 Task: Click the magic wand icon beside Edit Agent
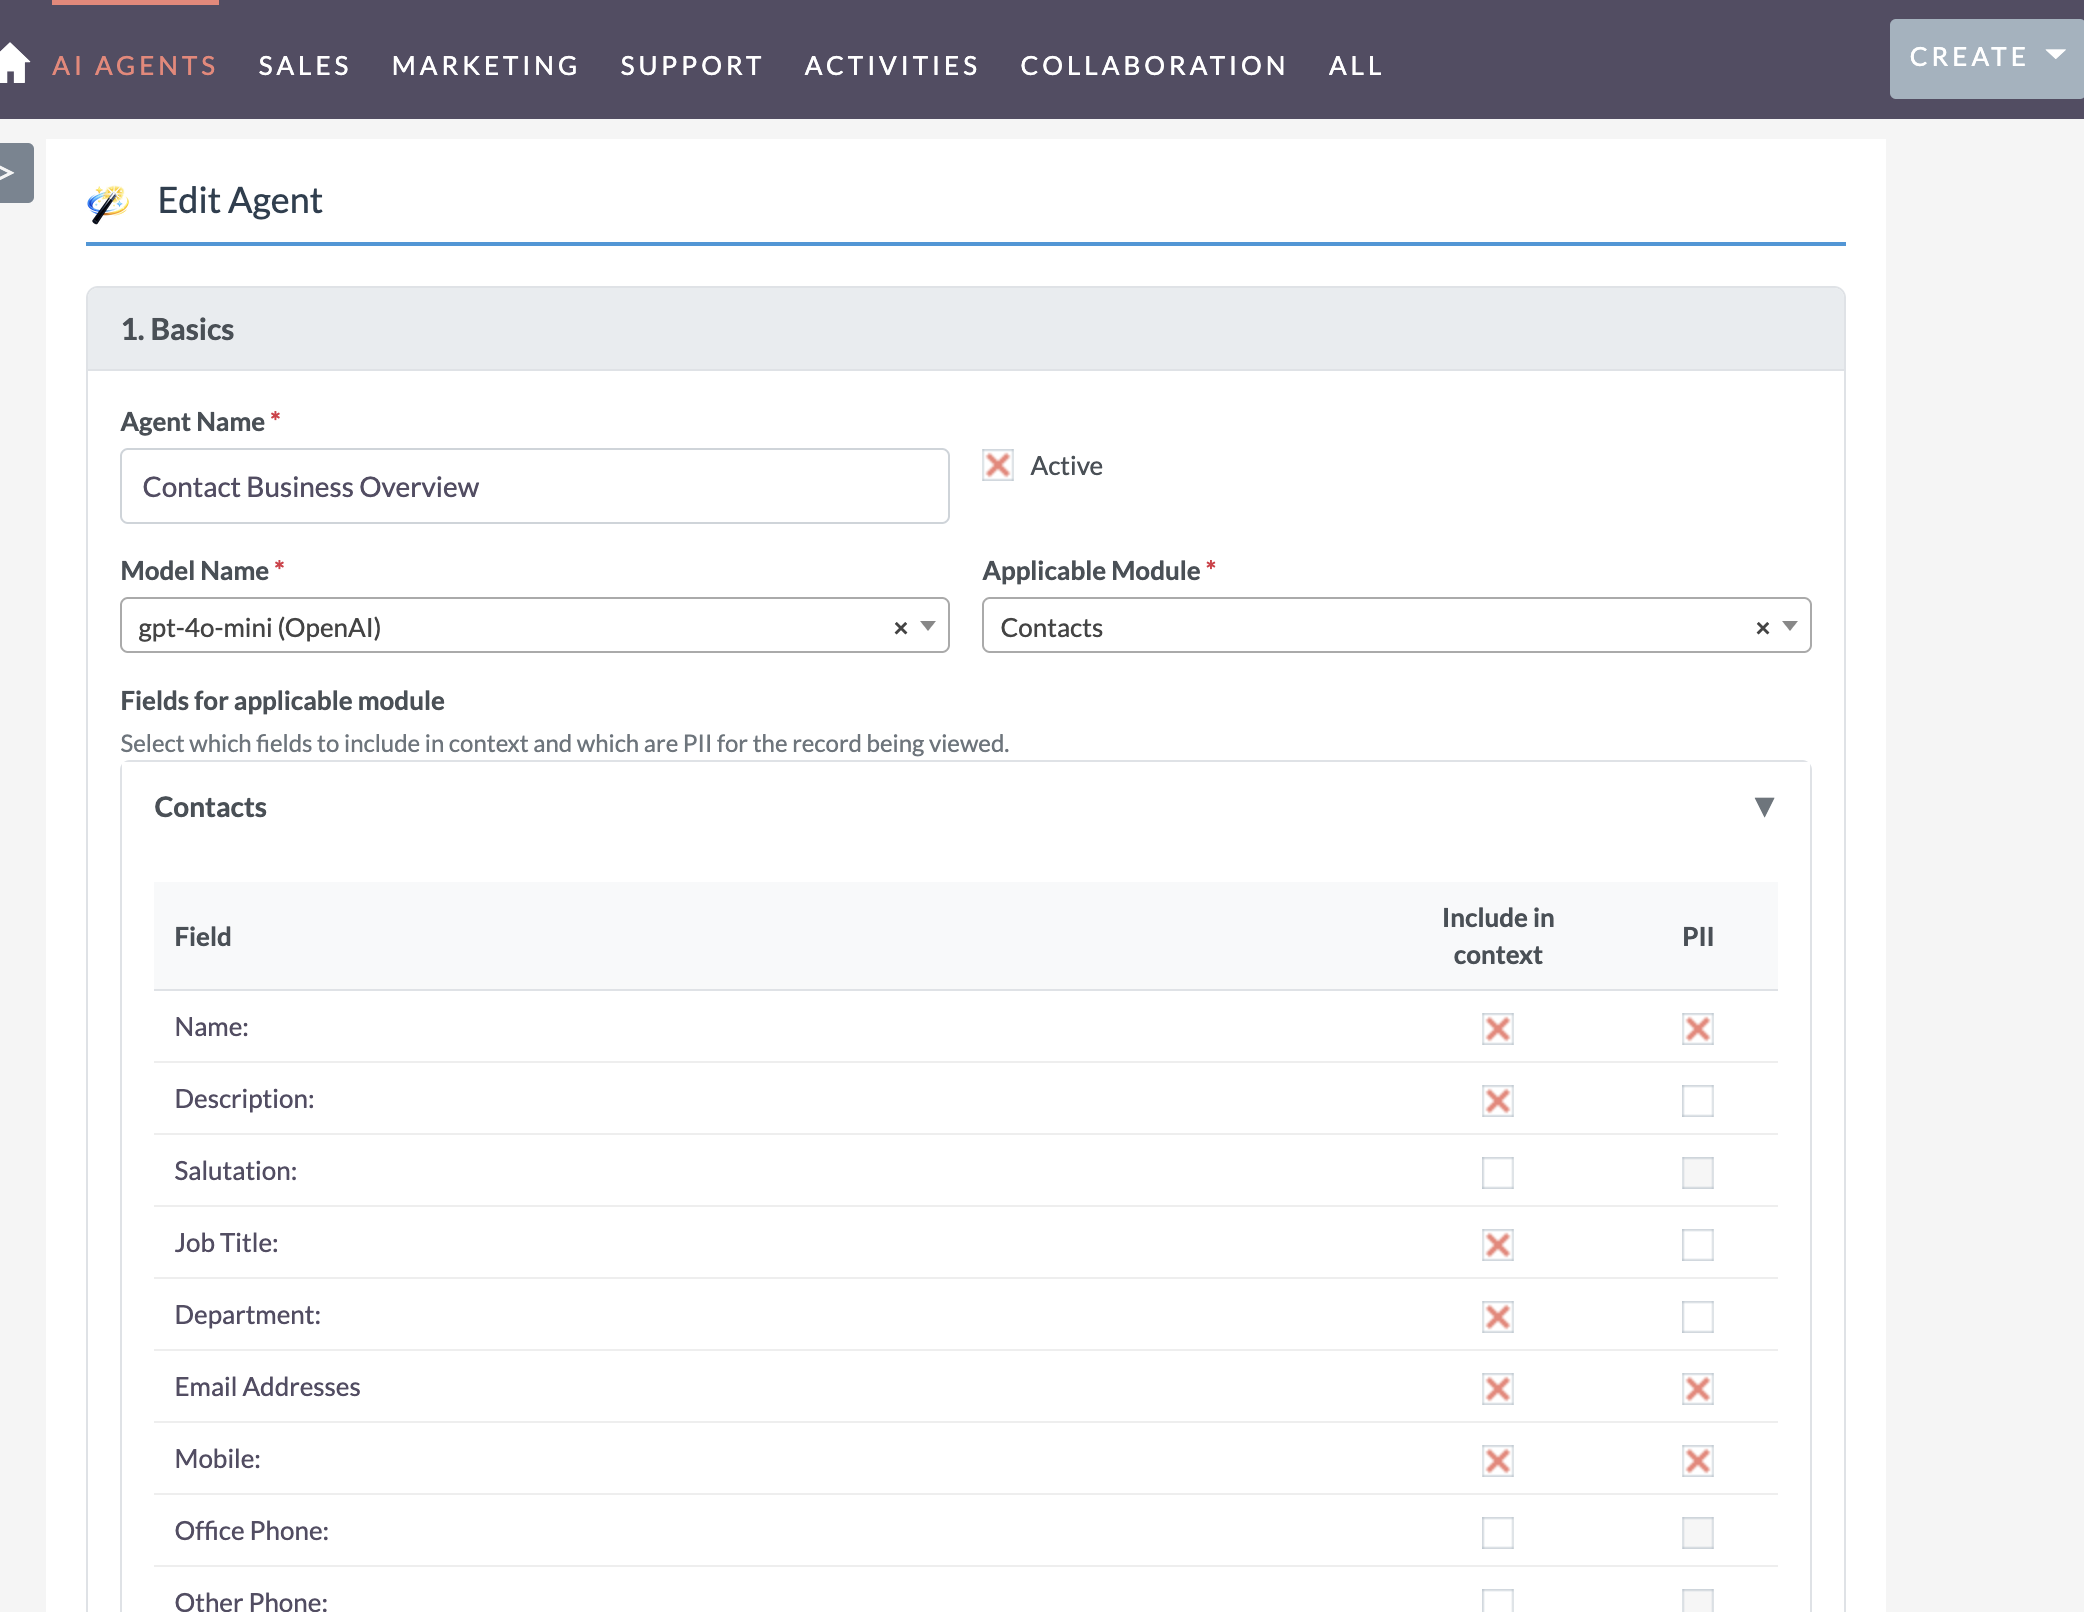click(x=107, y=204)
